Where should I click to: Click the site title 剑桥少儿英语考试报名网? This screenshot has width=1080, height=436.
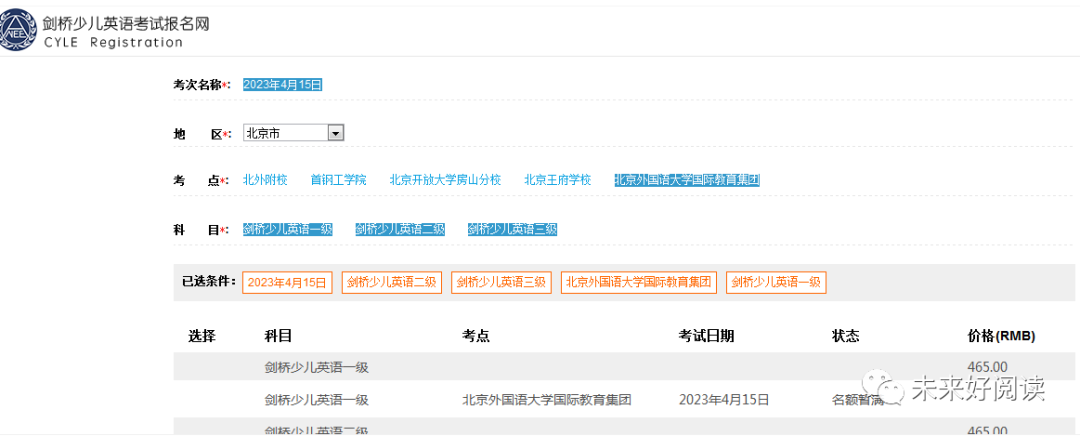[125, 23]
